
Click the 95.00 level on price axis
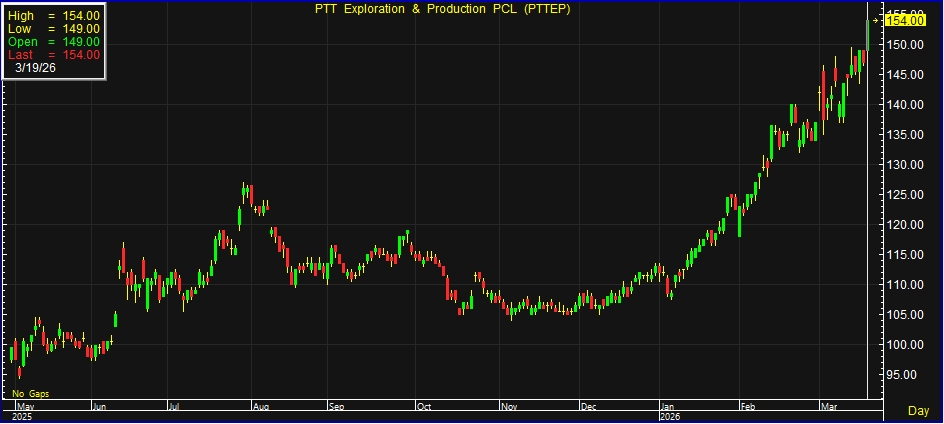pyautogui.click(x=904, y=375)
